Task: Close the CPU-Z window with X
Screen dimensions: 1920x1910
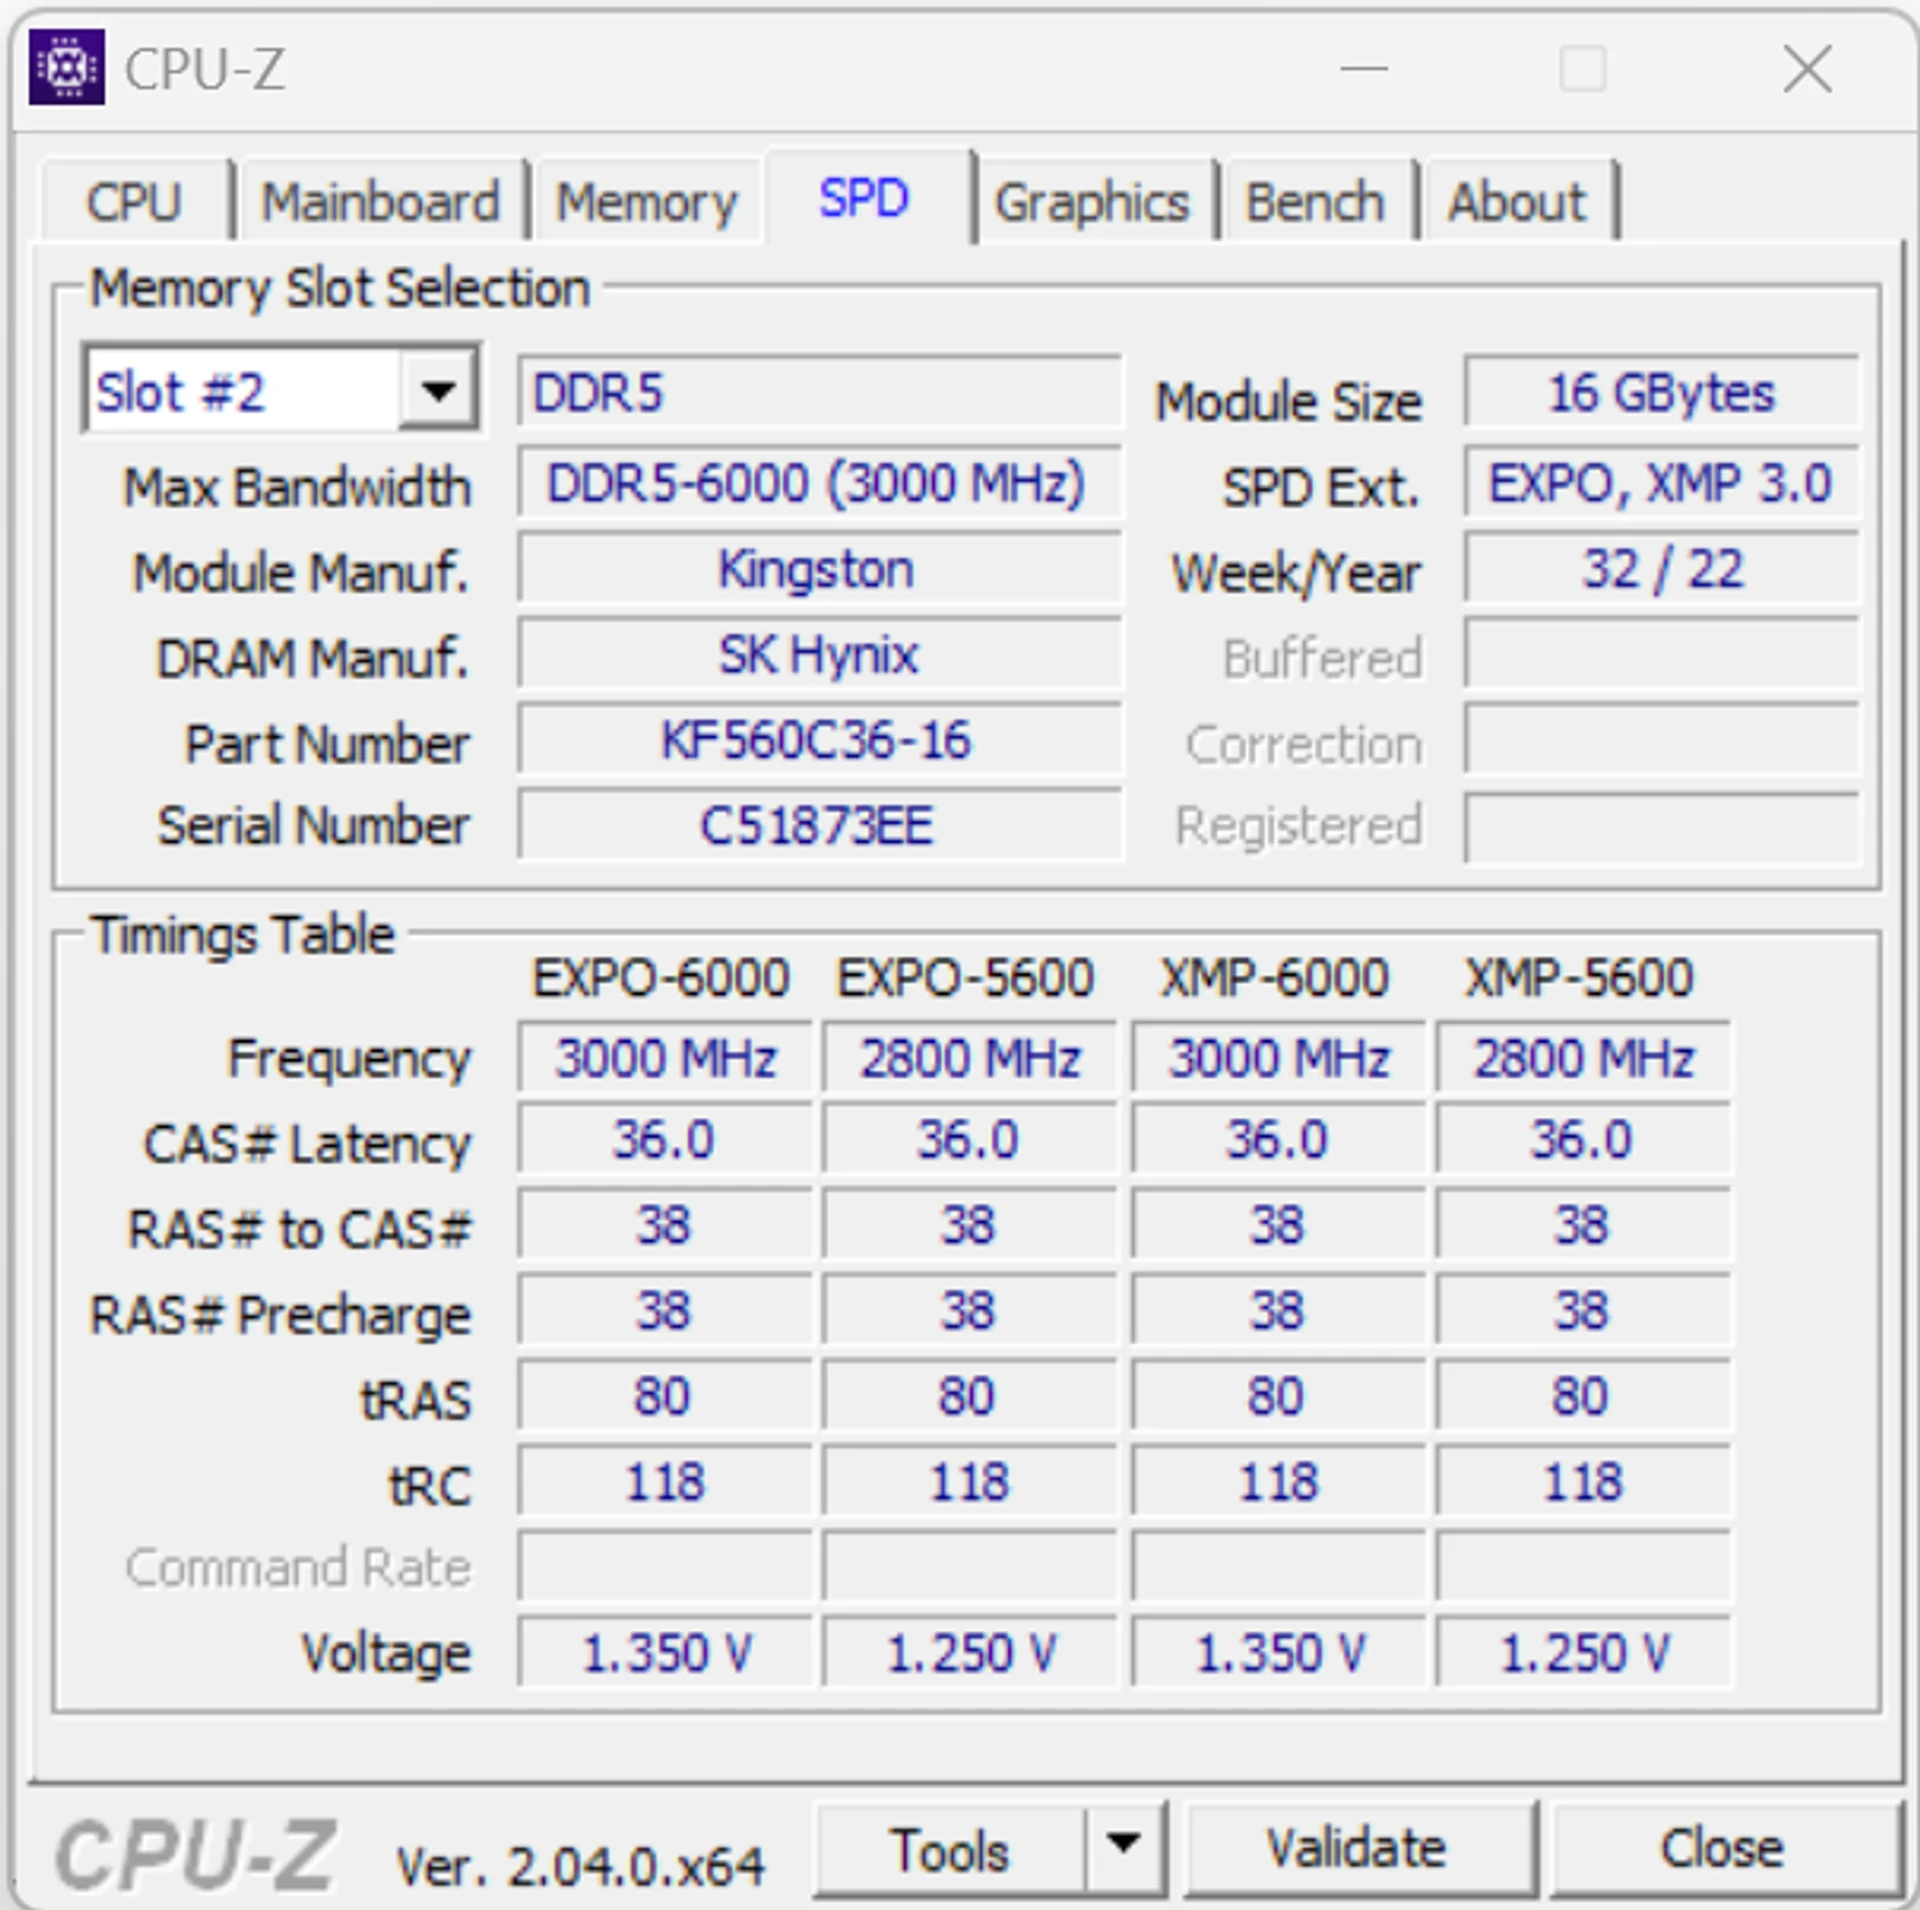Action: 1808,69
